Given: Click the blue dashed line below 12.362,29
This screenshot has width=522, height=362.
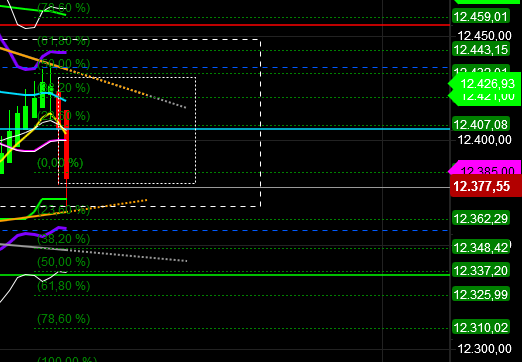Looking at the screenshot, I should click(225, 230).
